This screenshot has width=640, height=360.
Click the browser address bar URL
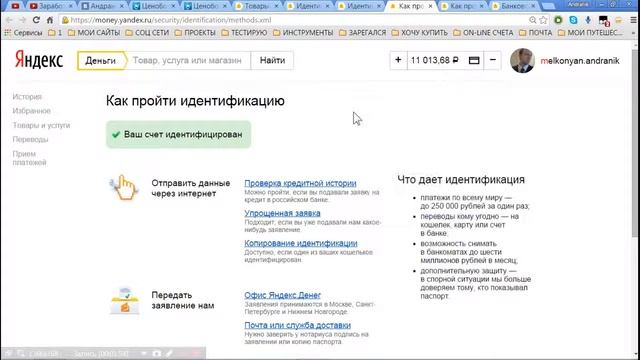(x=171, y=20)
